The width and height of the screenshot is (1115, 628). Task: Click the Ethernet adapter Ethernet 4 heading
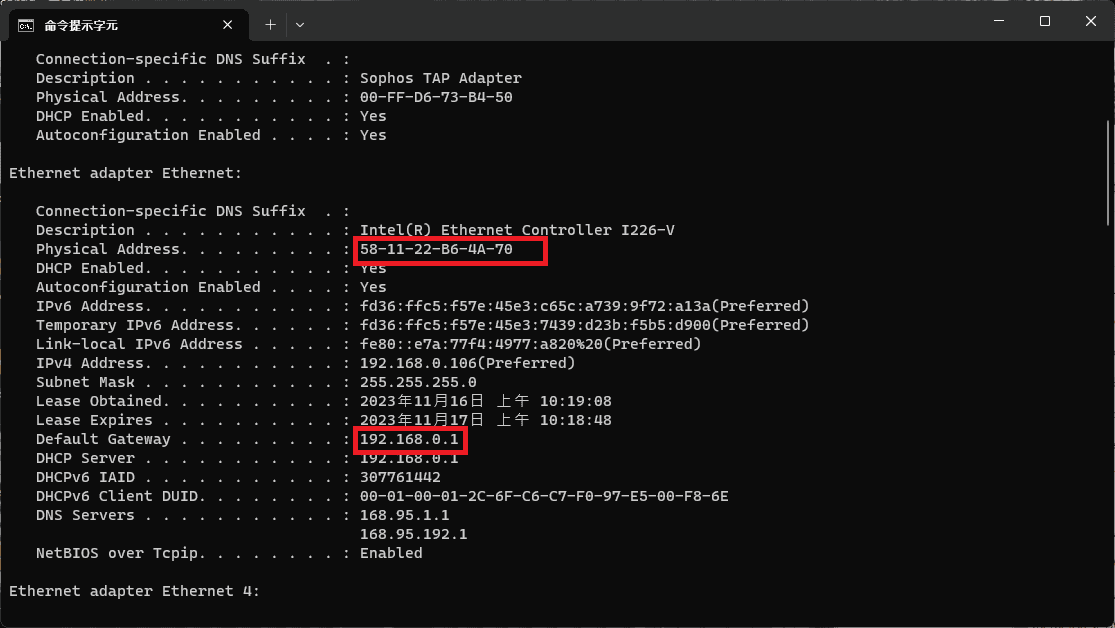tap(134, 591)
